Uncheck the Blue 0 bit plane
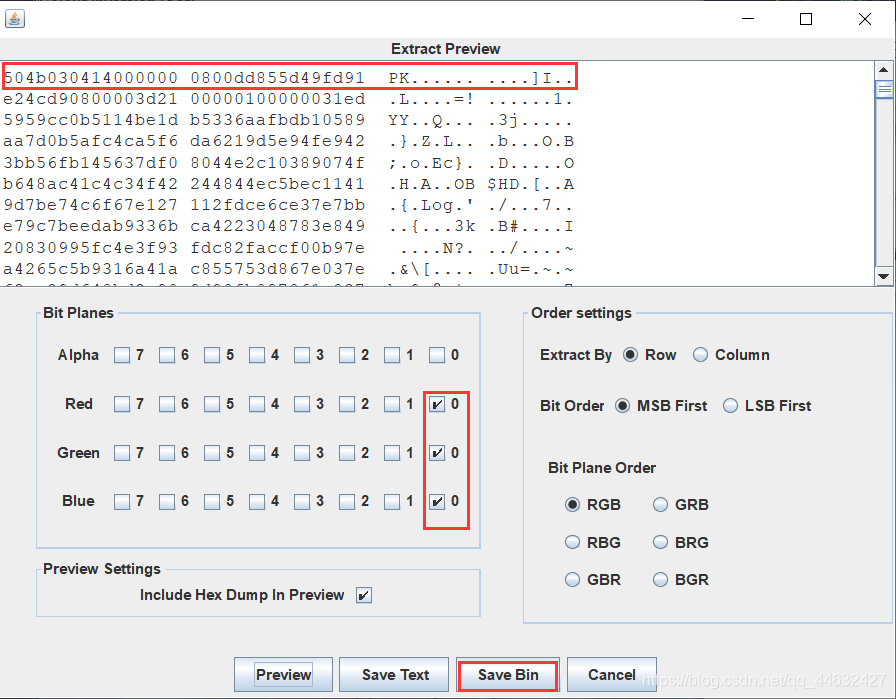The image size is (896, 699). click(x=437, y=501)
